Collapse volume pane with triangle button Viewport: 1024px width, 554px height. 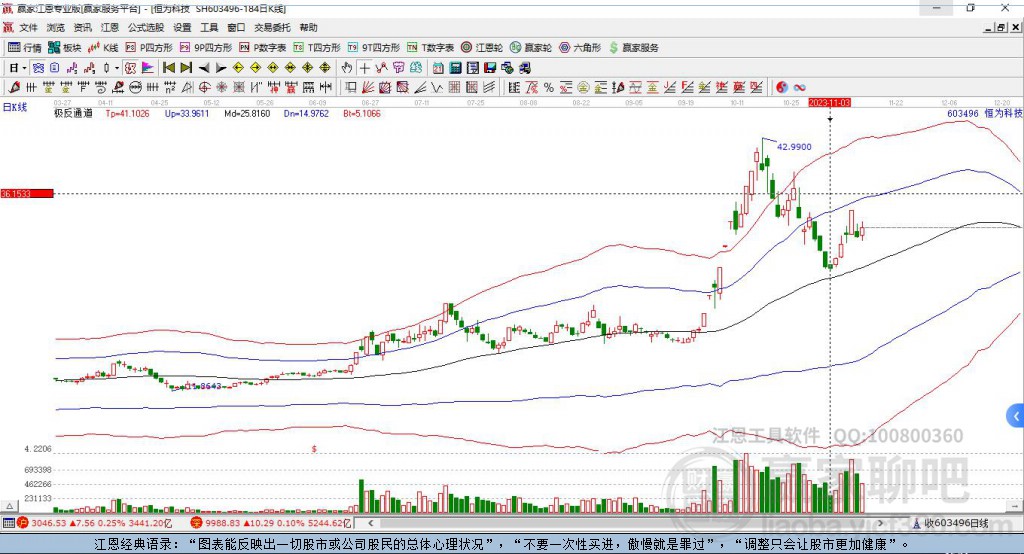pos(9,506)
